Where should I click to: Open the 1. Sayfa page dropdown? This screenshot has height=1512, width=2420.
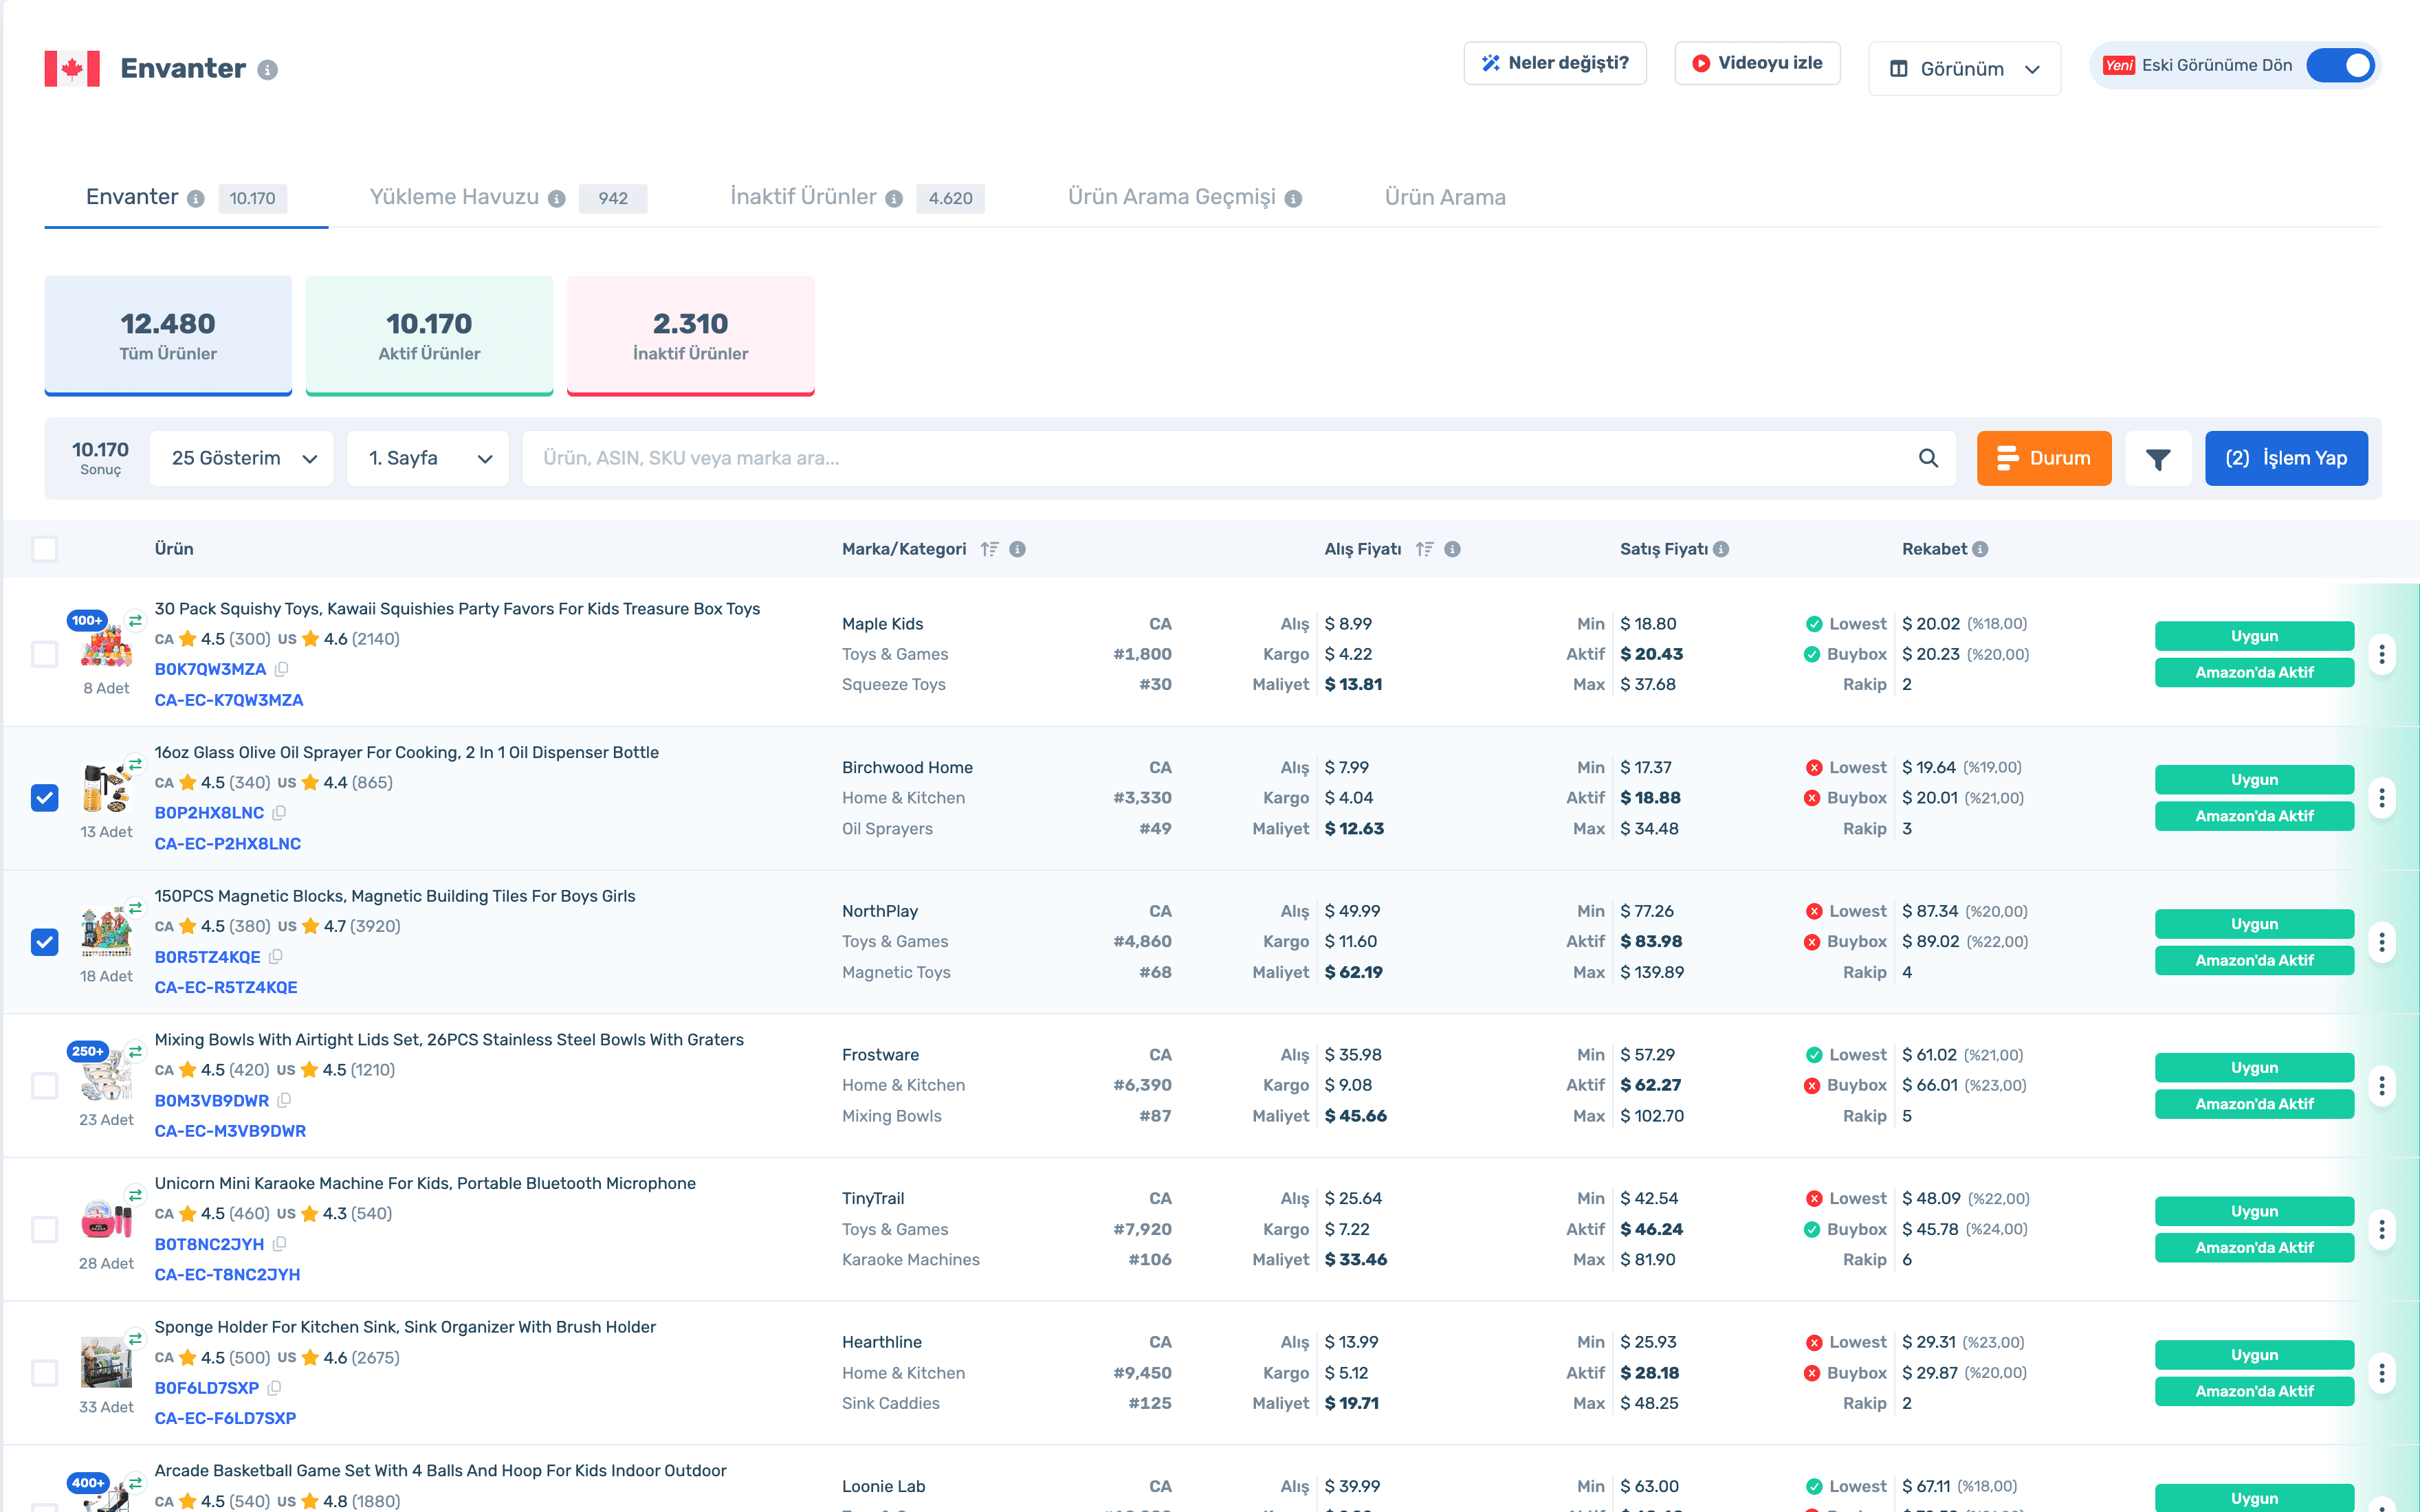pos(428,459)
